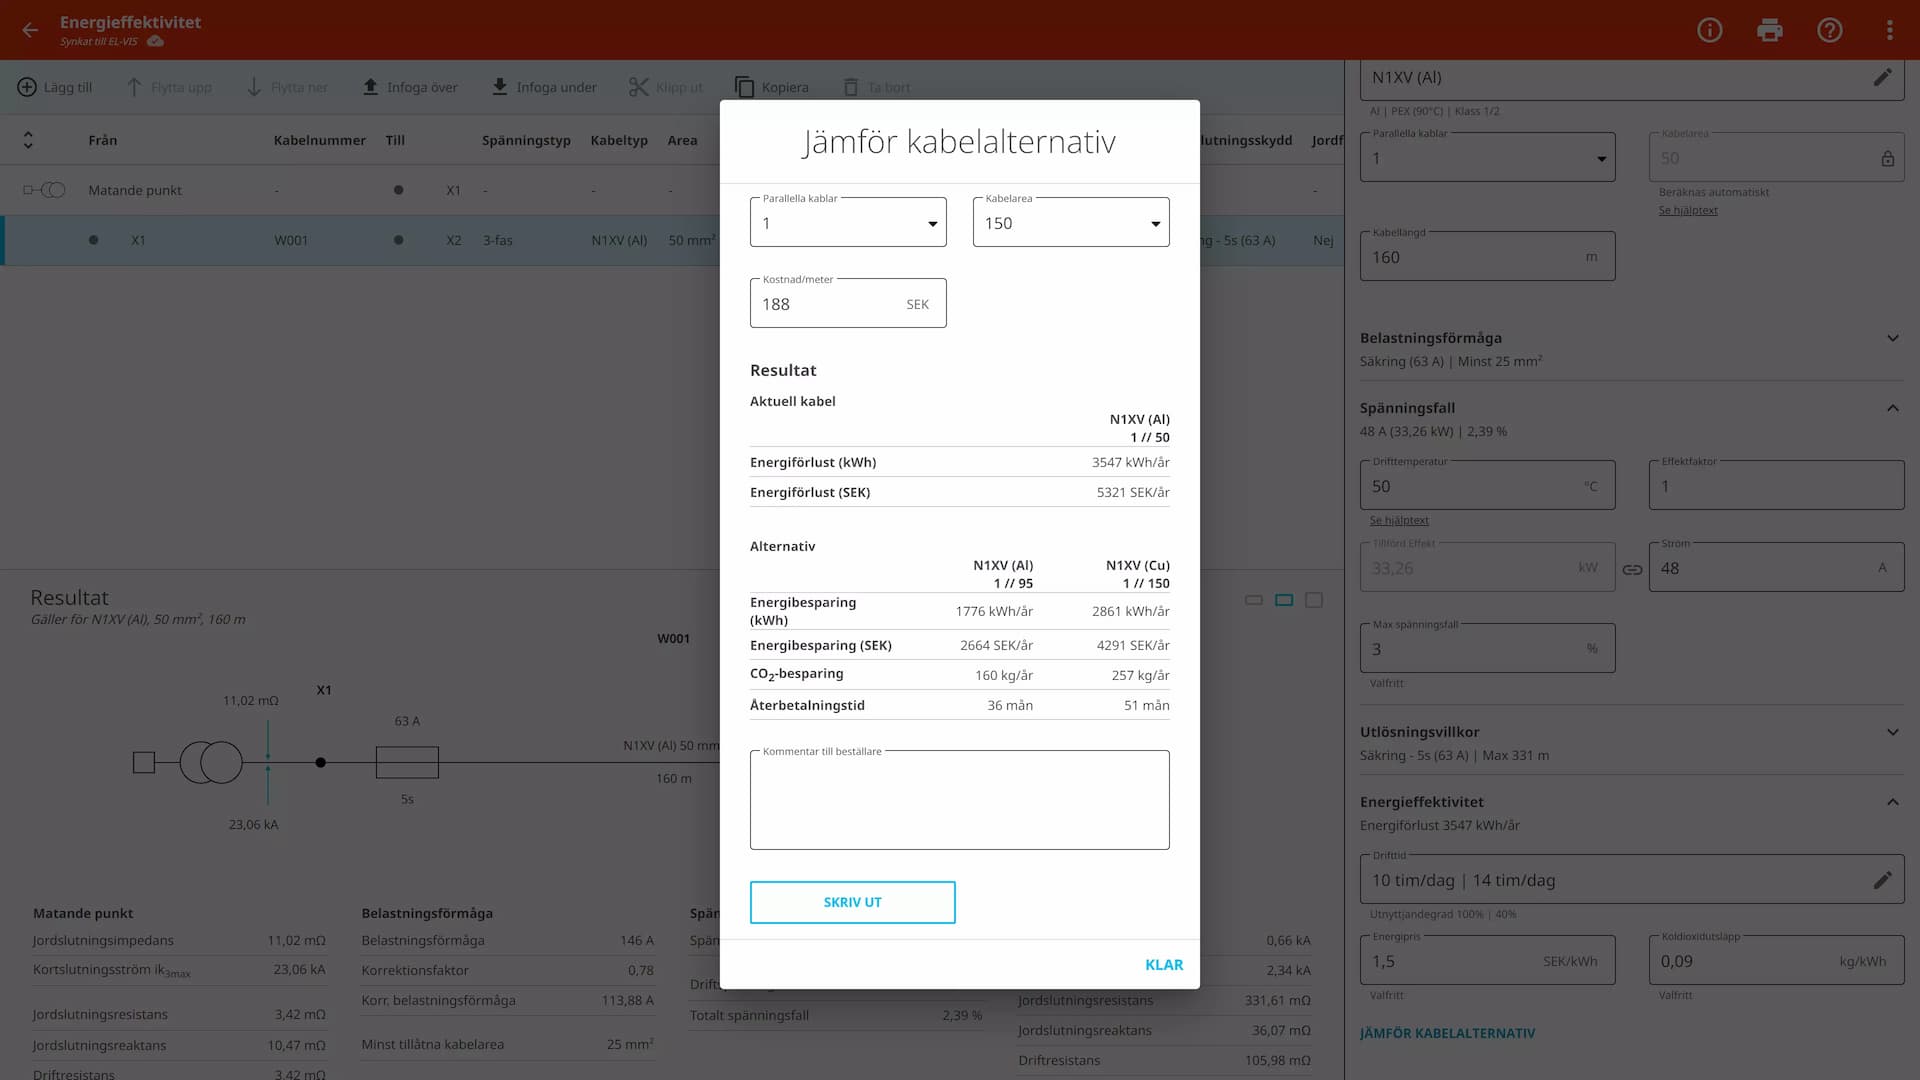Click link icon between Effekt and Ström
Viewport: 1920px width, 1080px height.
(1632, 569)
